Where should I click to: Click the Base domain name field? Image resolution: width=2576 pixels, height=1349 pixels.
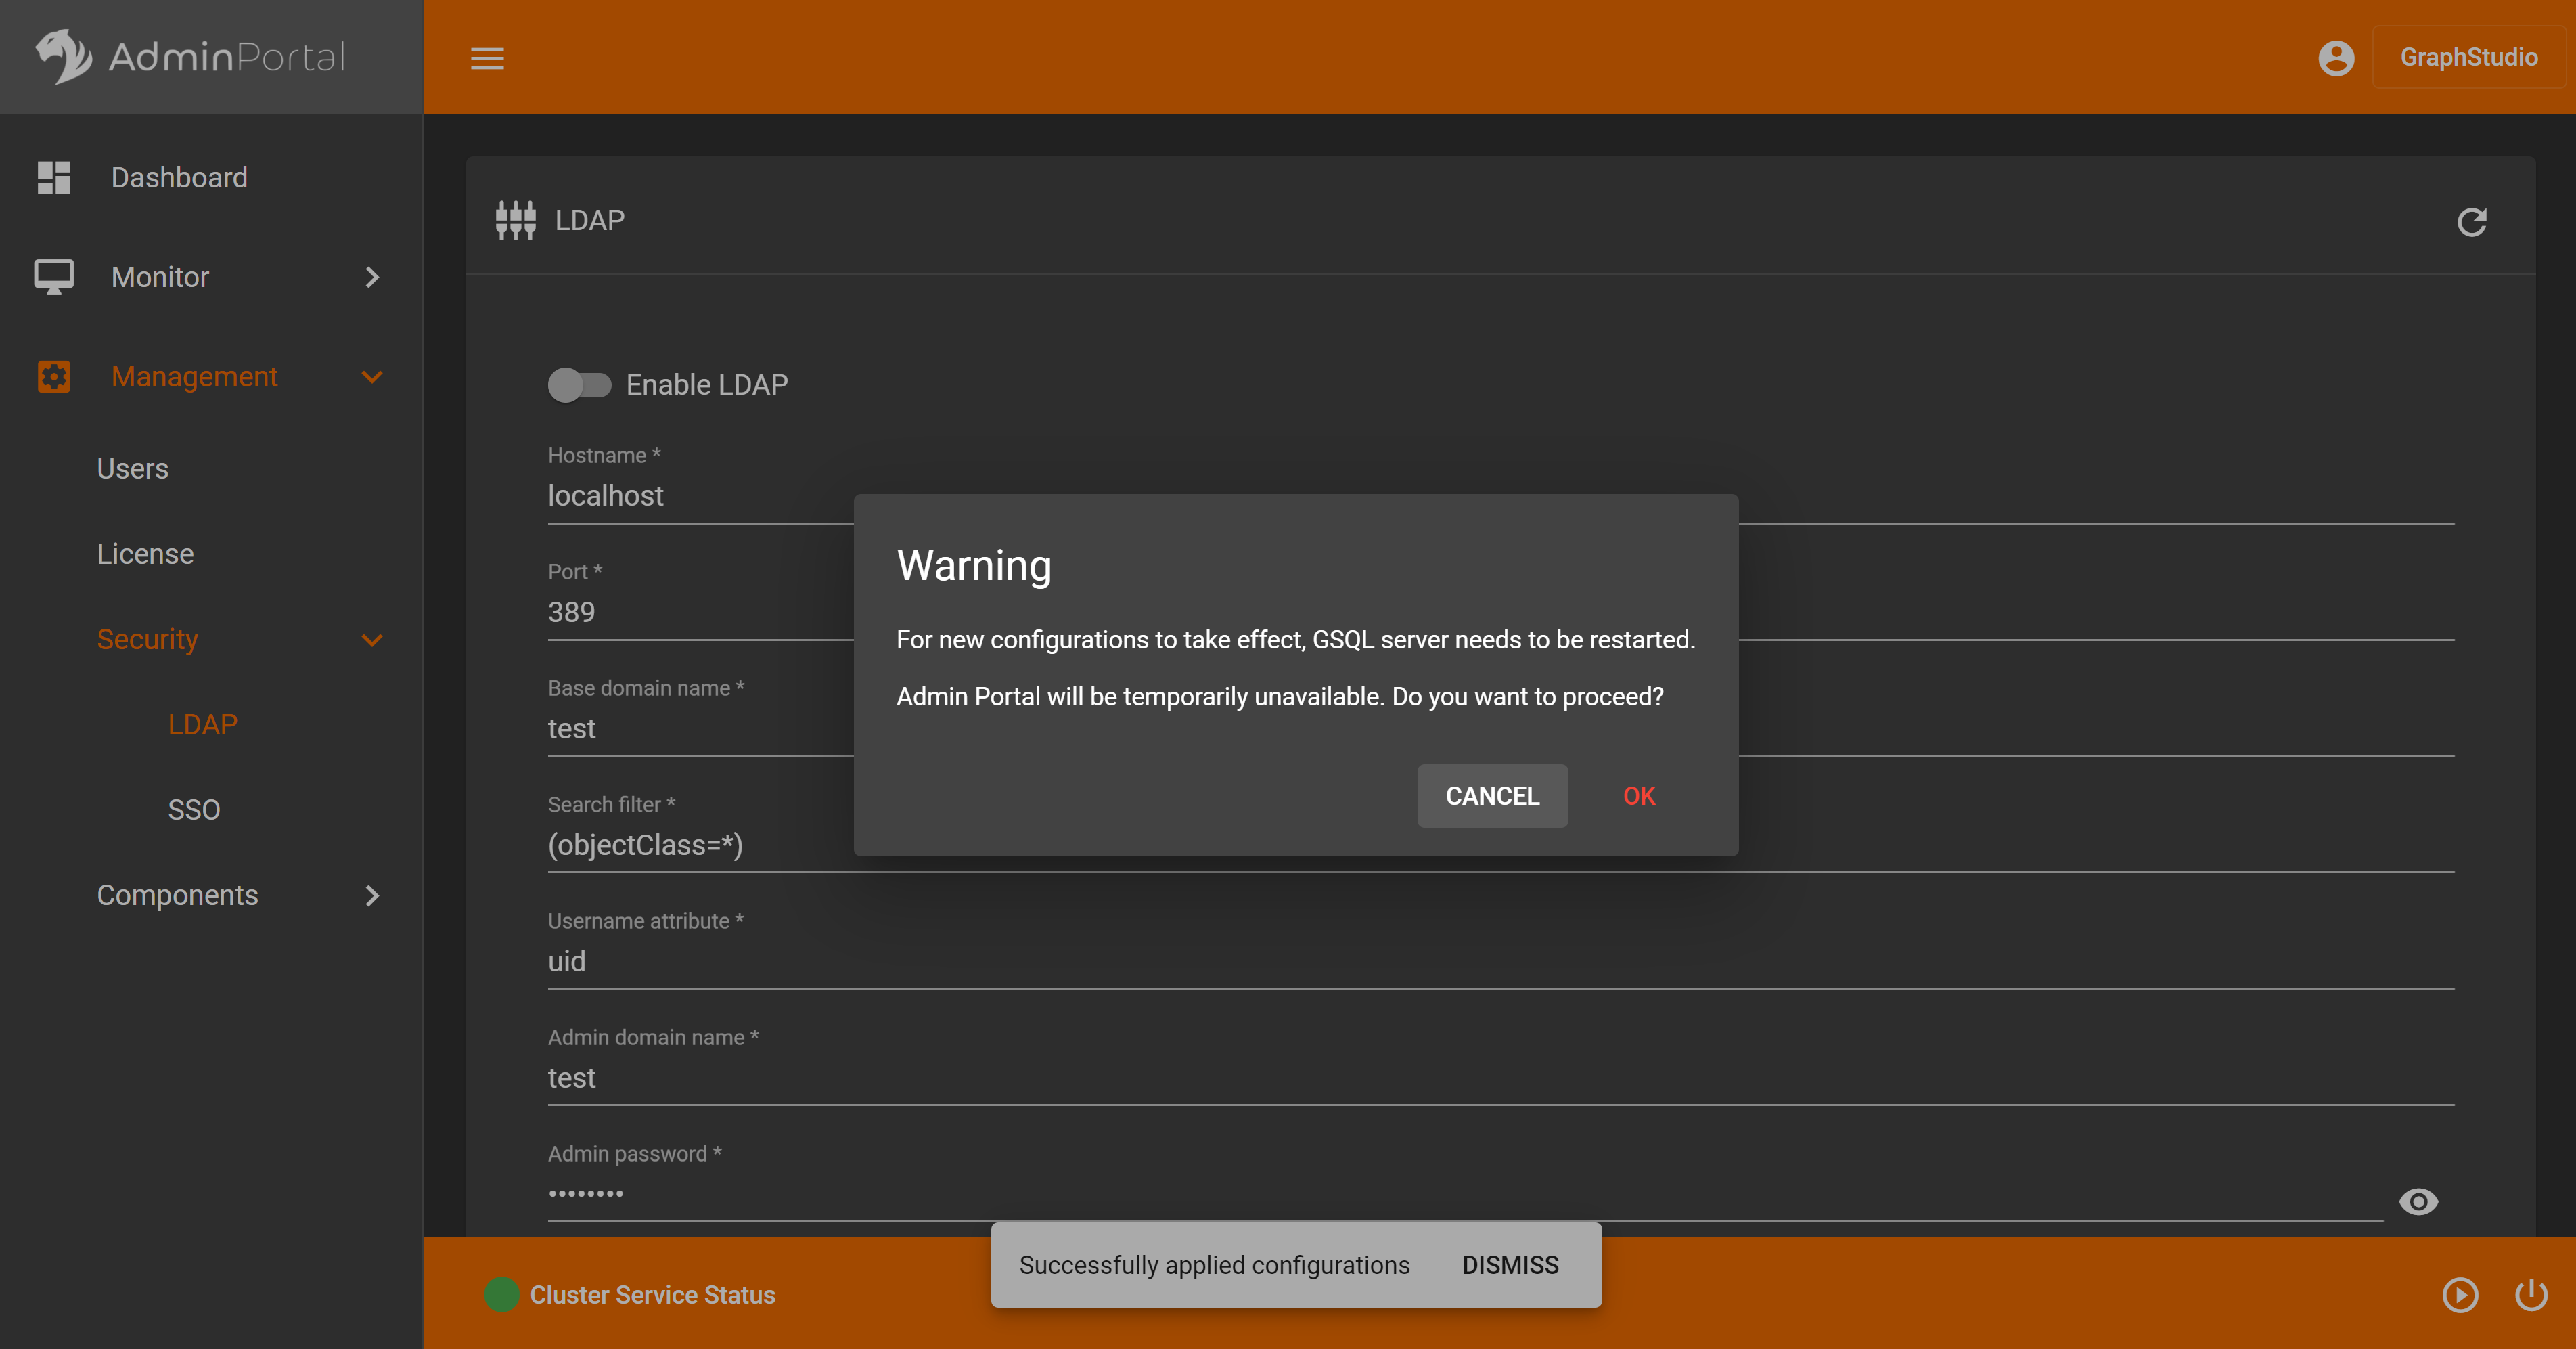[1500, 729]
